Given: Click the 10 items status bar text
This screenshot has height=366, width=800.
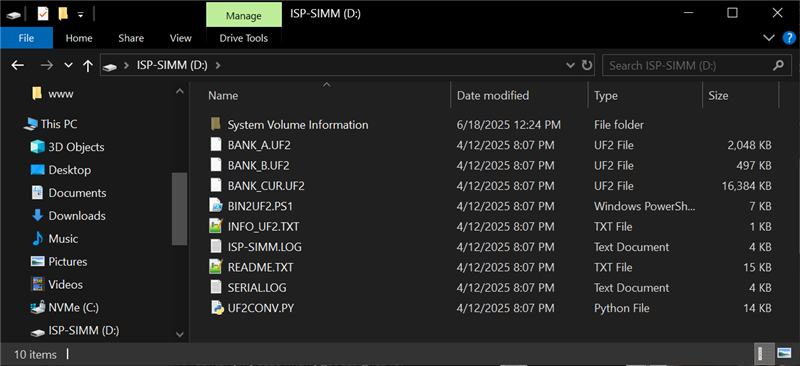Looking at the screenshot, I should click(35, 354).
